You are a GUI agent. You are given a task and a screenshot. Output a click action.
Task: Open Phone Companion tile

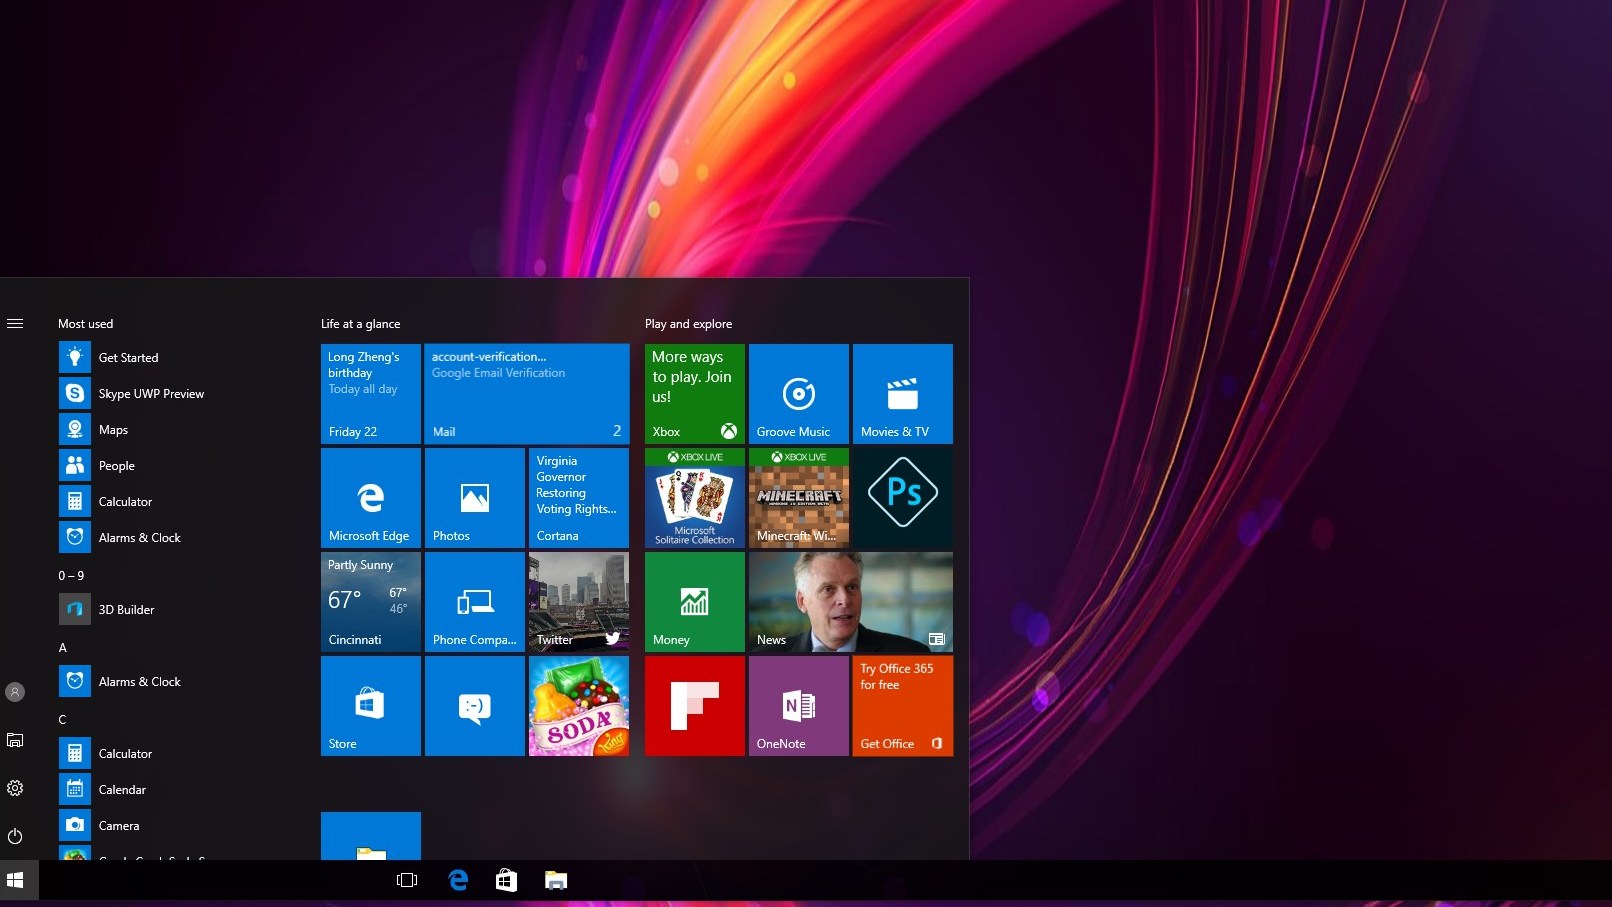click(x=475, y=602)
